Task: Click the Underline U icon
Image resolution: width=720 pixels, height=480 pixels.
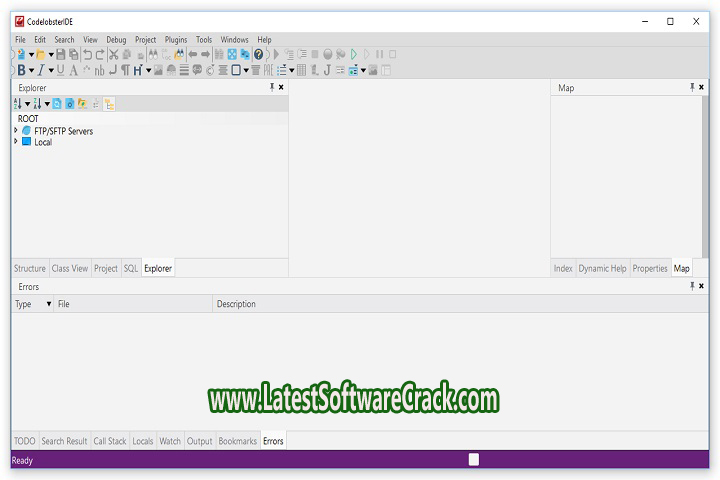Action: pyautogui.click(x=60, y=70)
